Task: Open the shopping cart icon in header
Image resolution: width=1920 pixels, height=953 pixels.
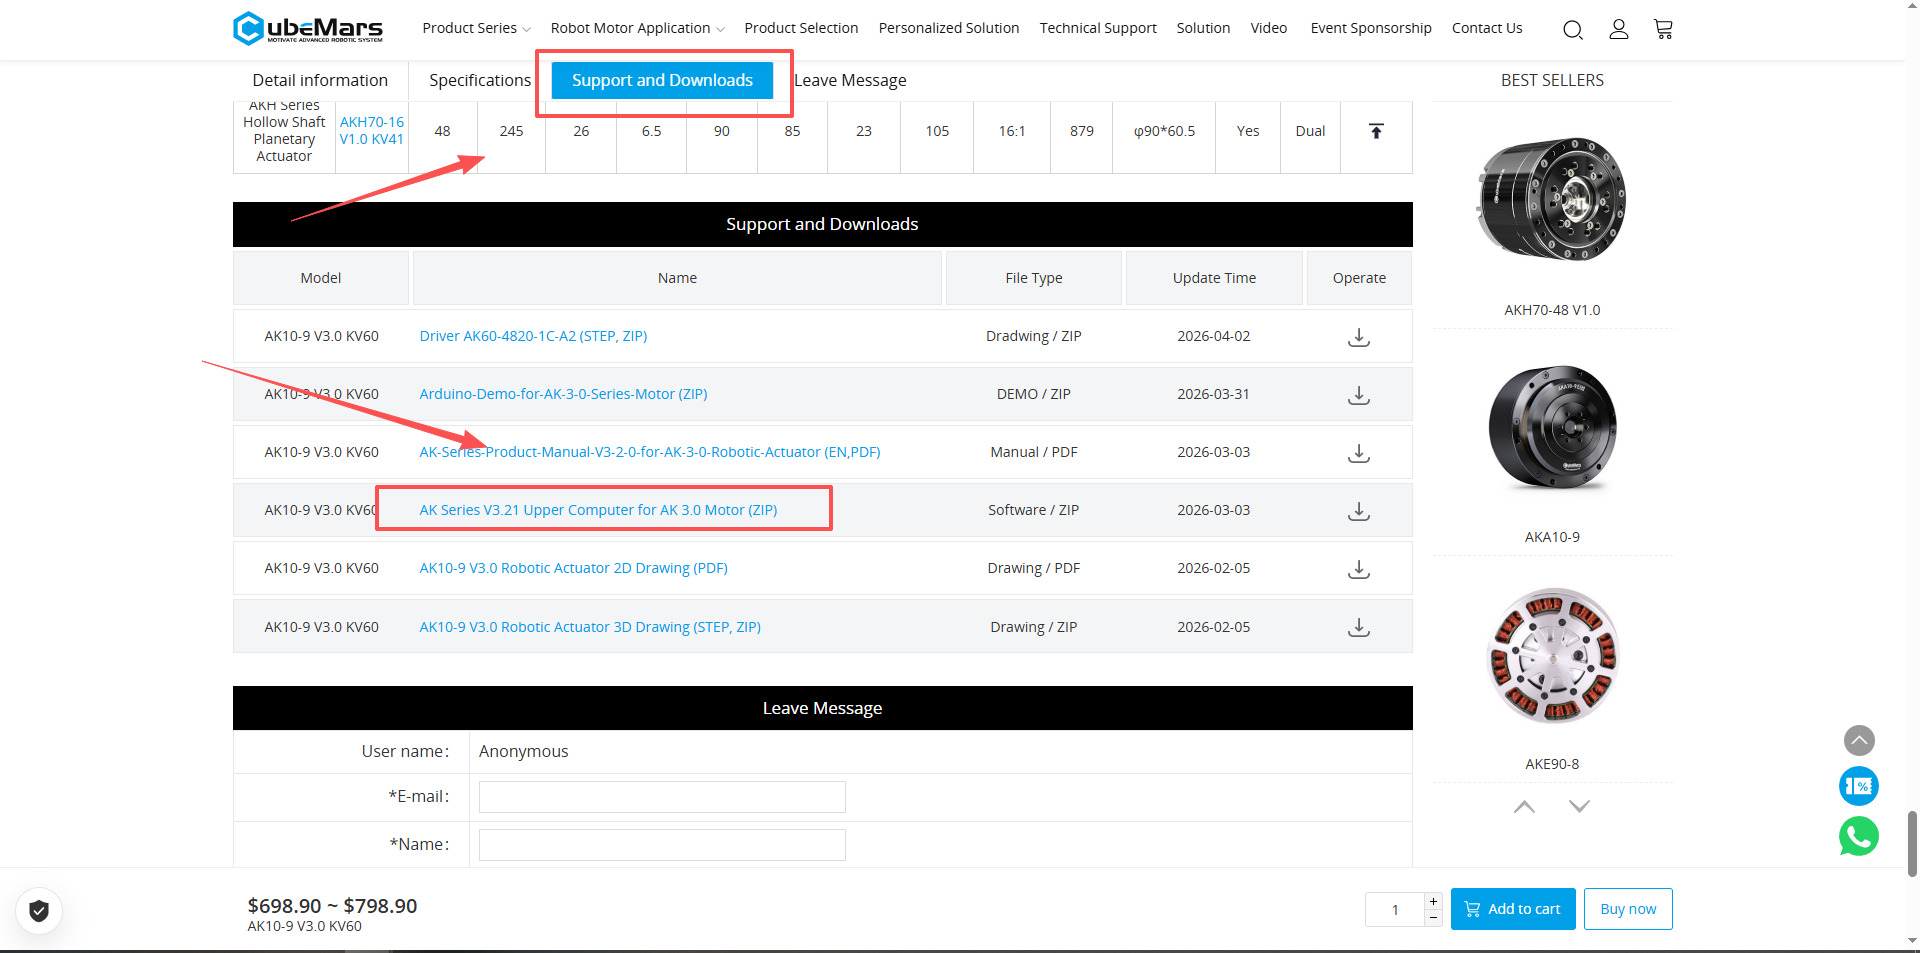Action: tap(1663, 29)
